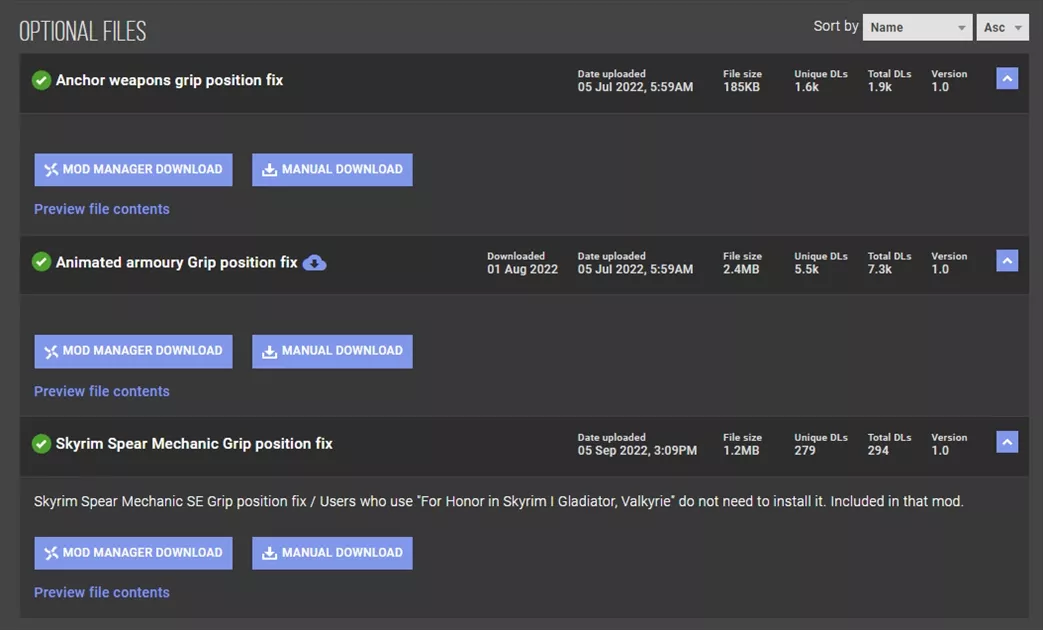Click the downloaded cloud icon next to Animated armoury
1043x630 pixels.
tap(314, 263)
